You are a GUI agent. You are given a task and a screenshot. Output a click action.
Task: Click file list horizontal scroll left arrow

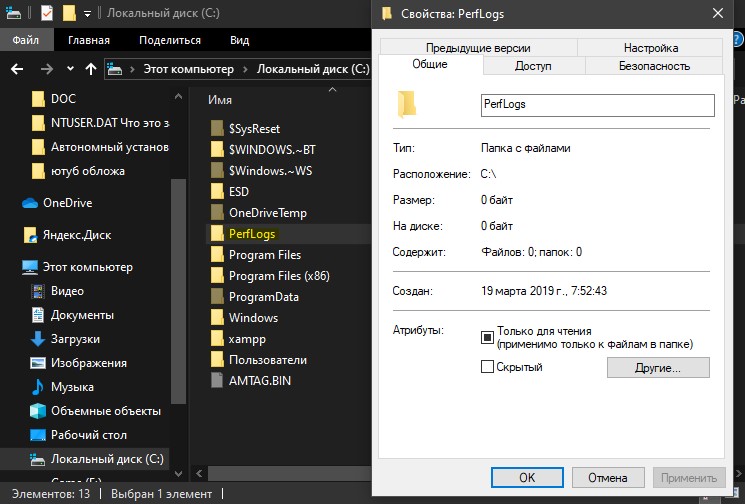tap(199, 473)
